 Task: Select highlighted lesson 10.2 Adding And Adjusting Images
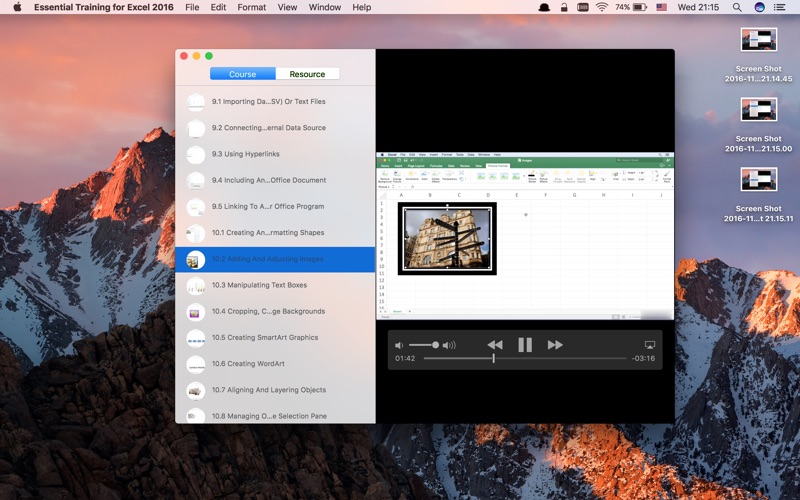click(x=275, y=259)
